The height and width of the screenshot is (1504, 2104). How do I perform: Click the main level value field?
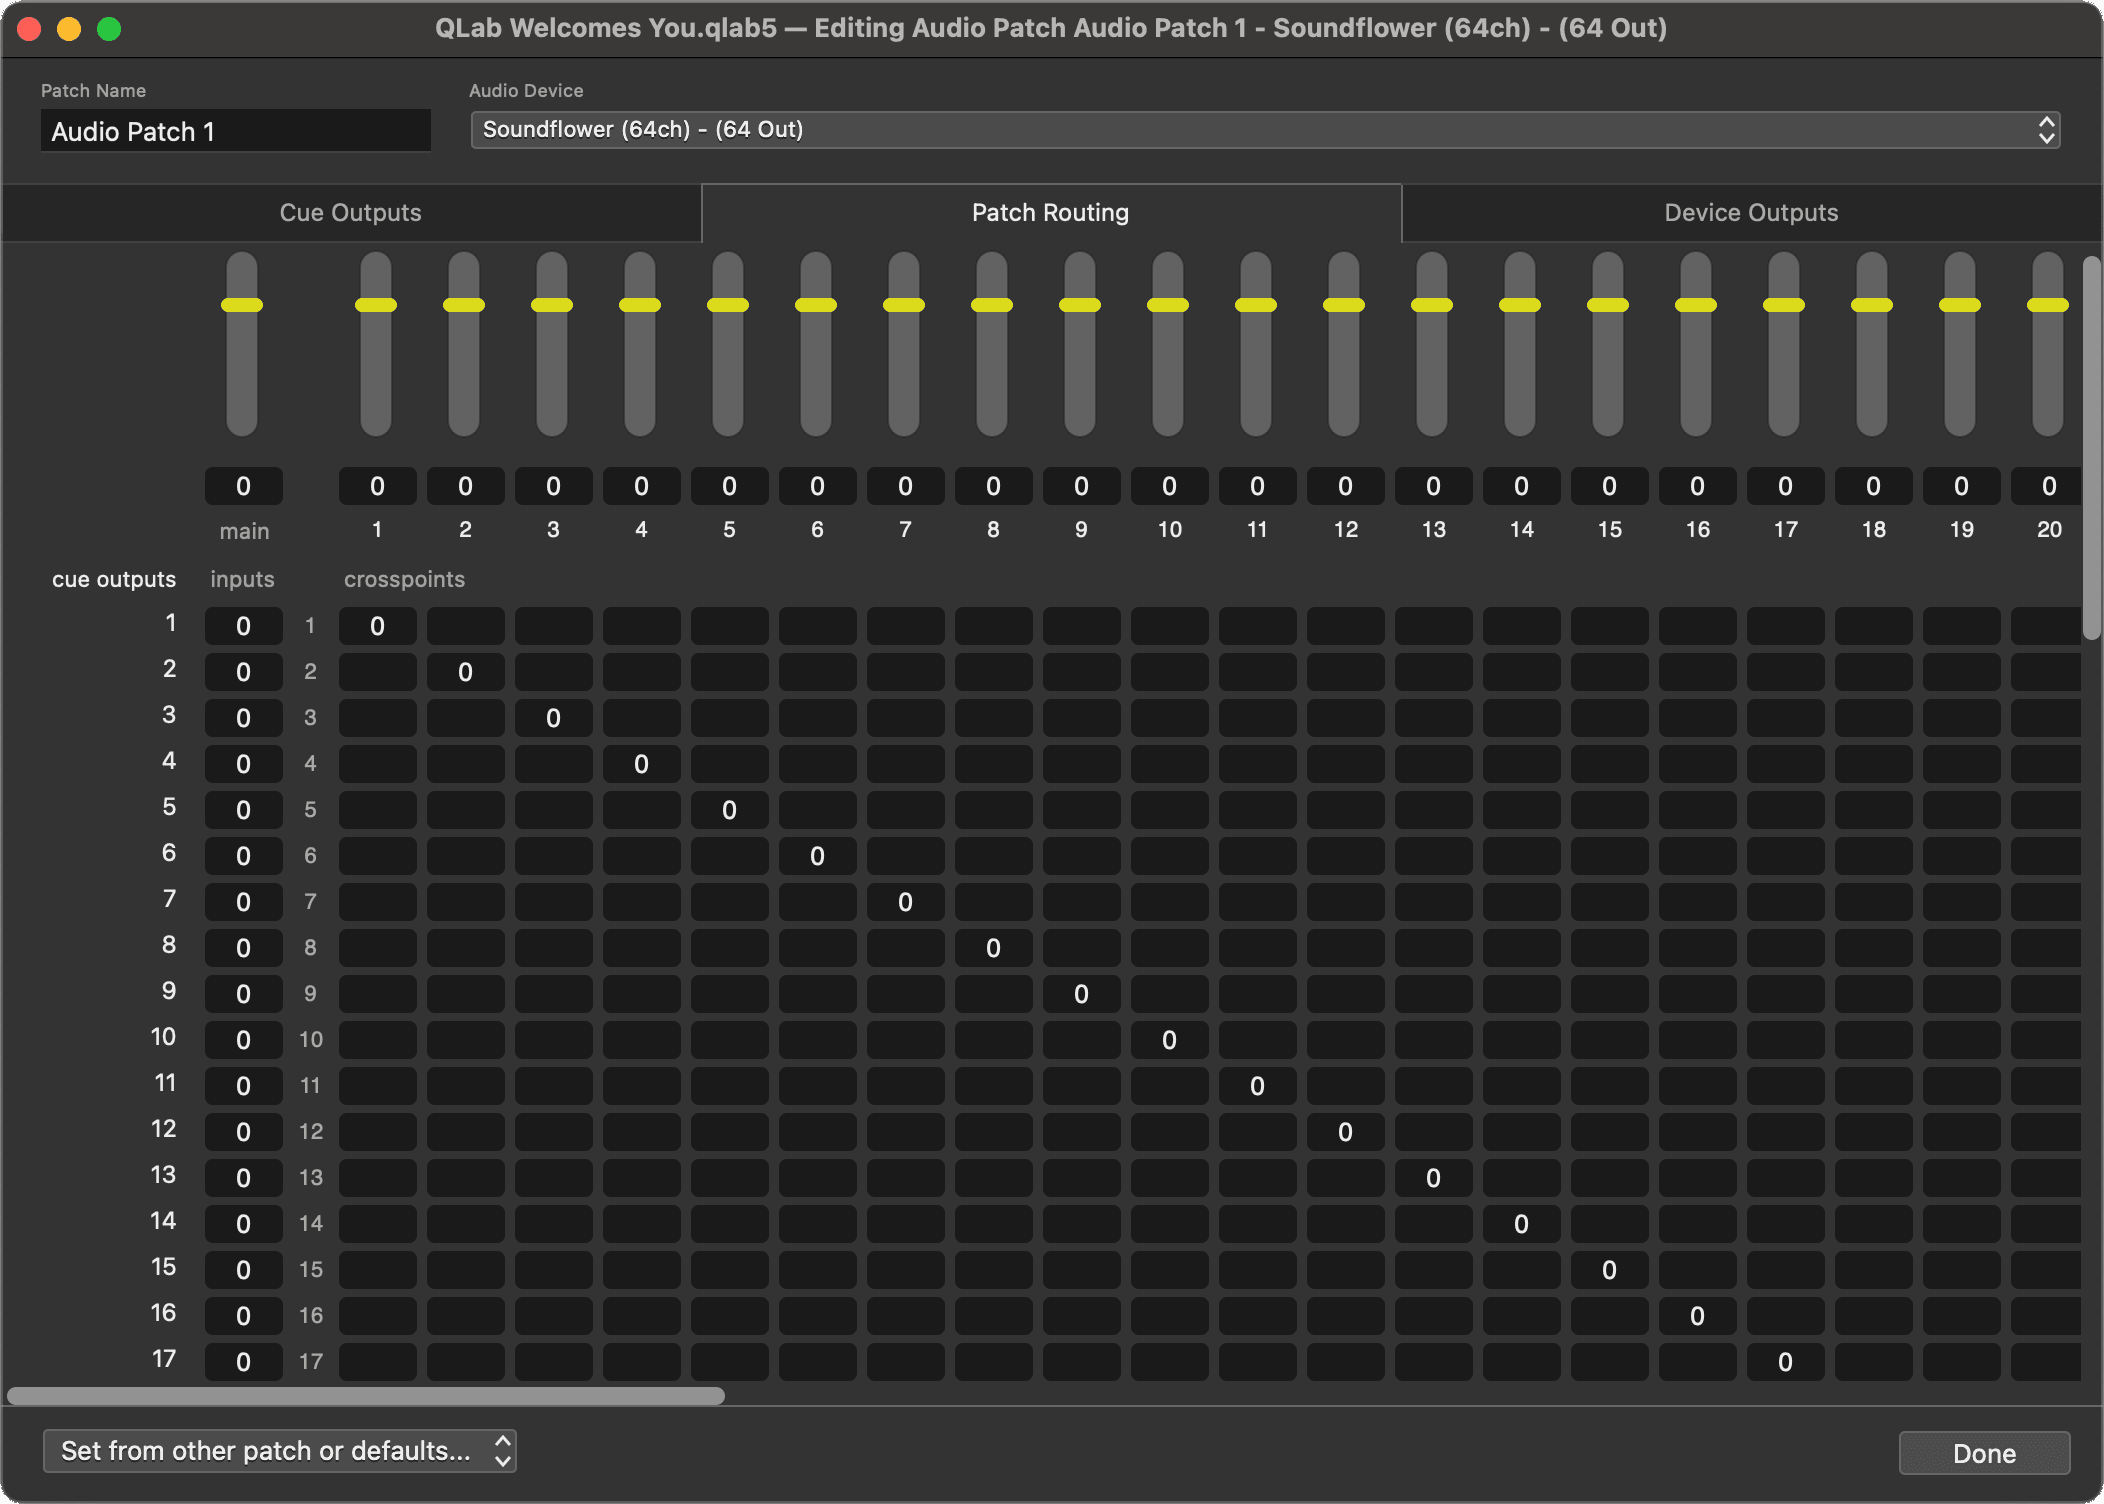point(244,486)
